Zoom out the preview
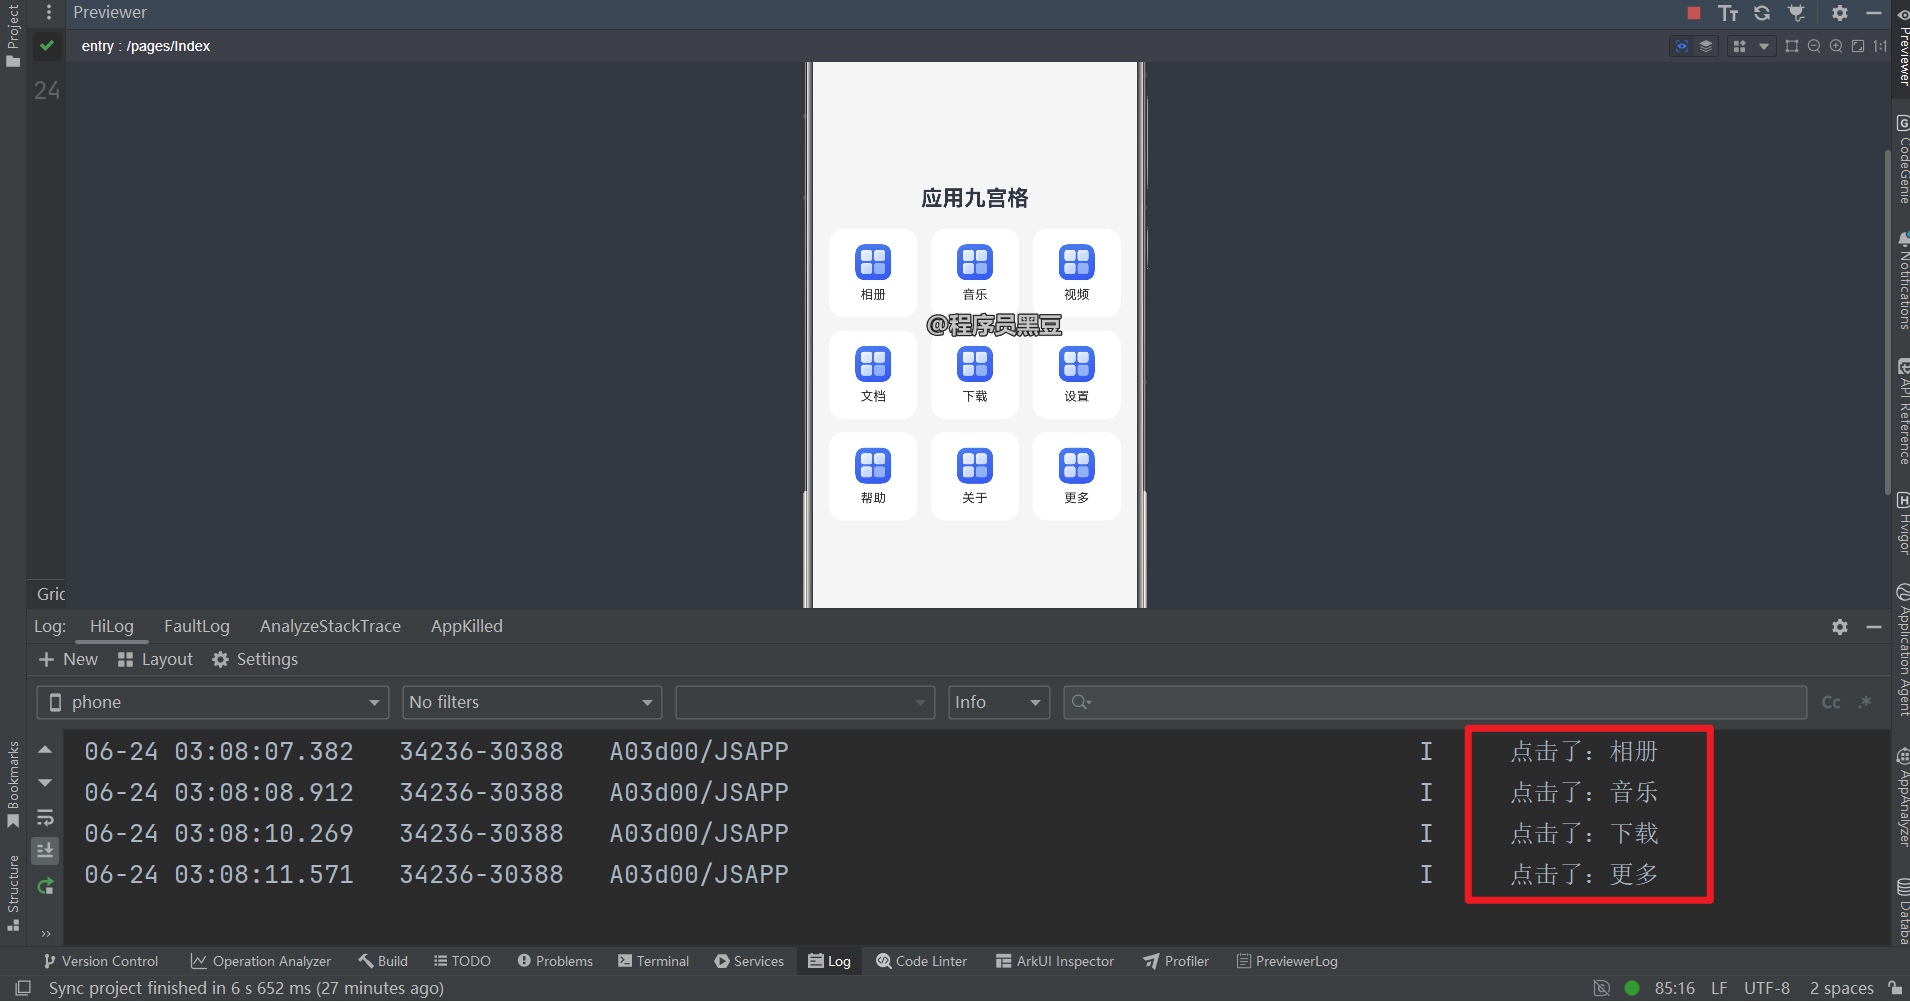The height and width of the screenshot is (1002, 1910). point(1814,46)
